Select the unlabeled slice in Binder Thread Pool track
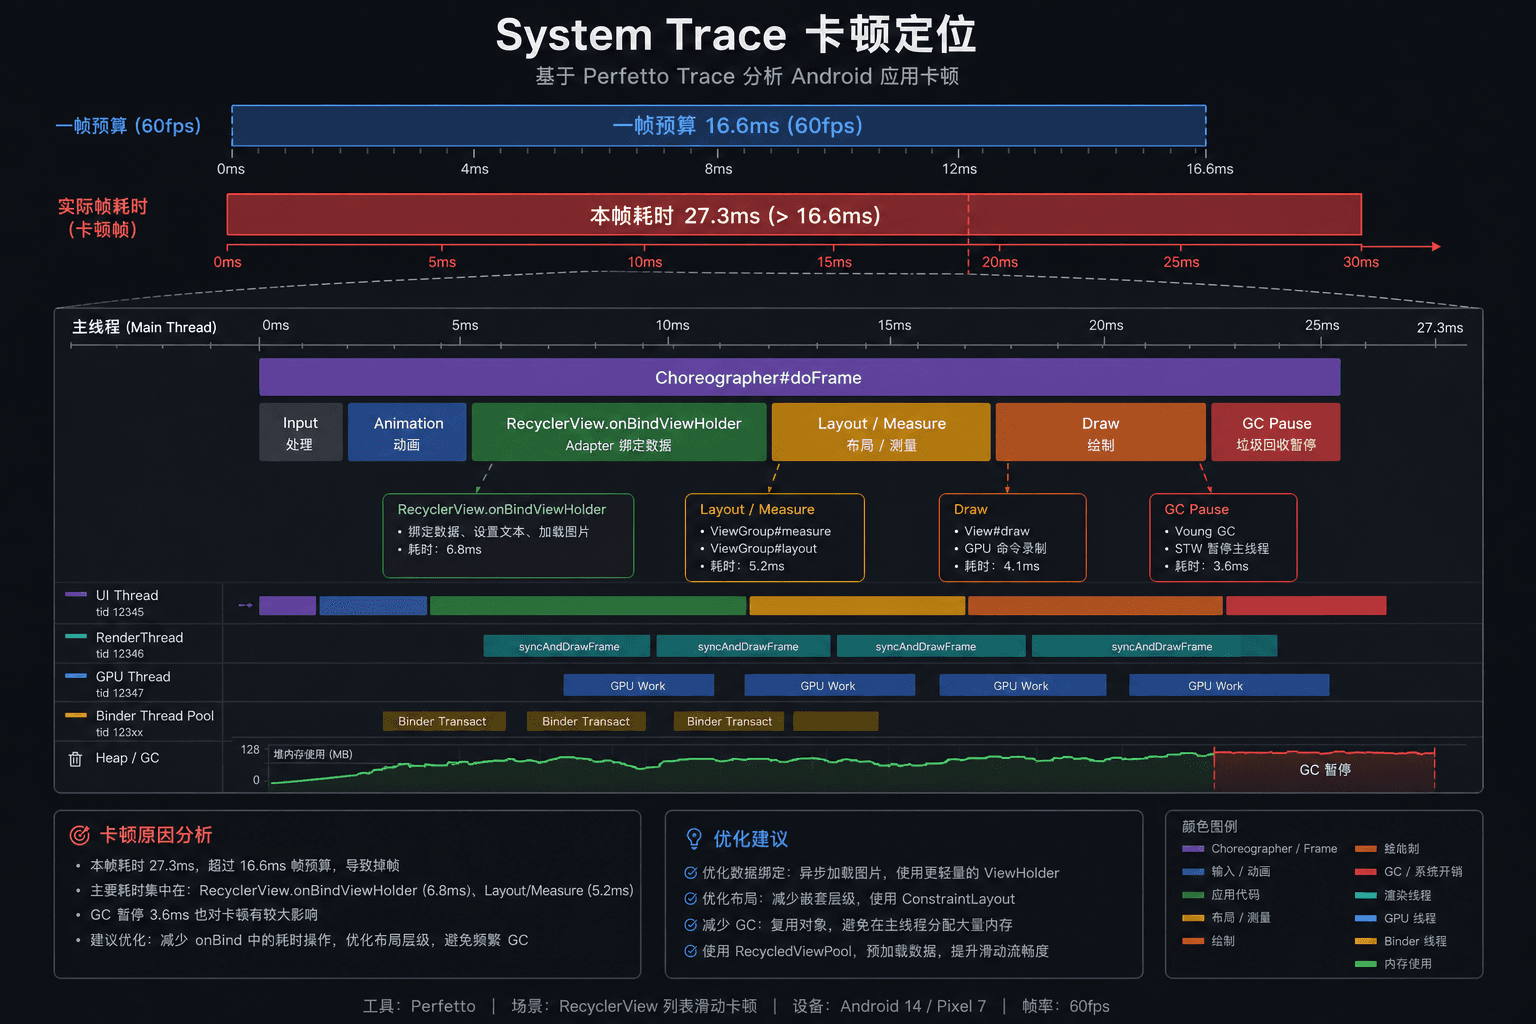Viewport: 1536px width, 1024px height. (836, 721)
